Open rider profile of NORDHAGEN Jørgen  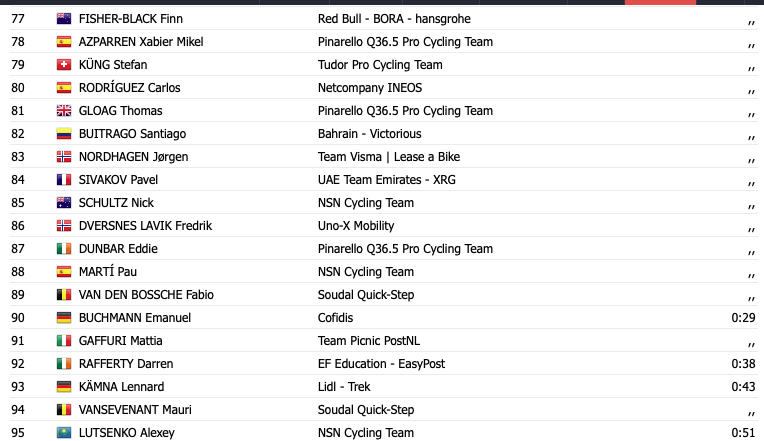tap(134, 157)
